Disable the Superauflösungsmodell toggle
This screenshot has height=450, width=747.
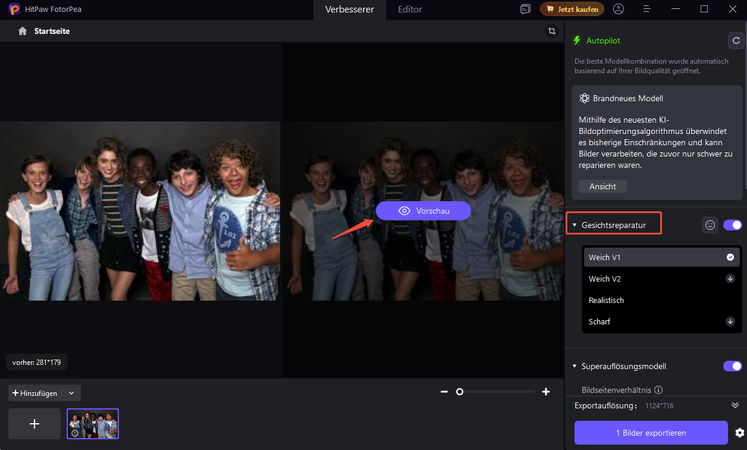point(732,366)
